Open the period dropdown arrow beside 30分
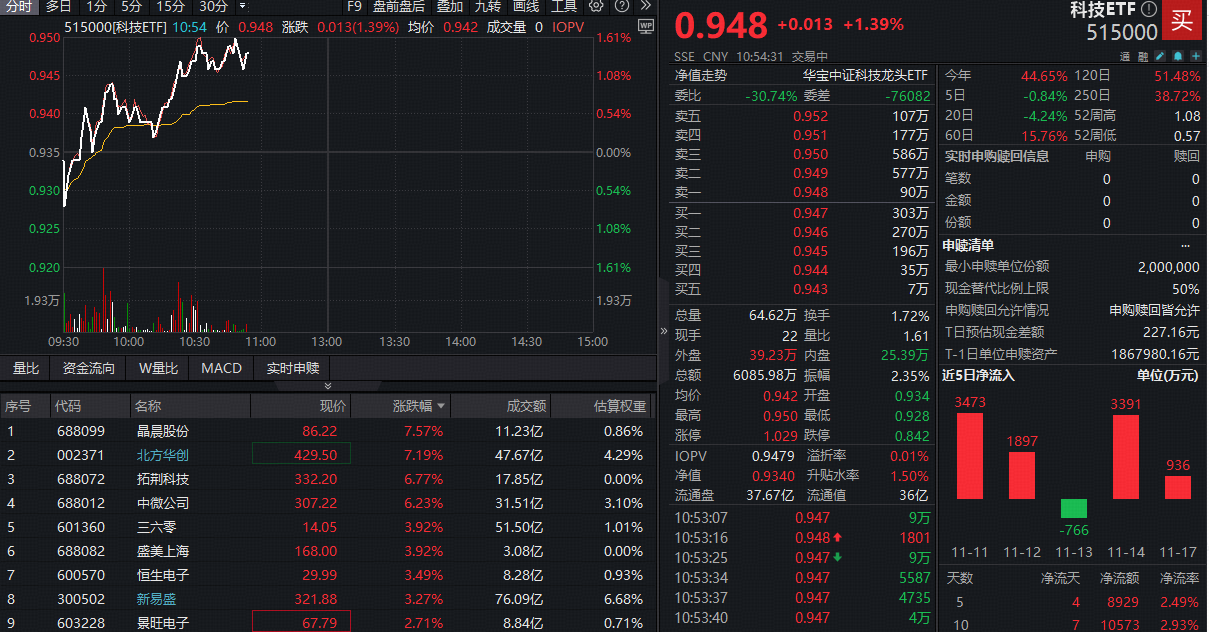The width and height of the screenshot is (1209, 632). tap(240, 8)
